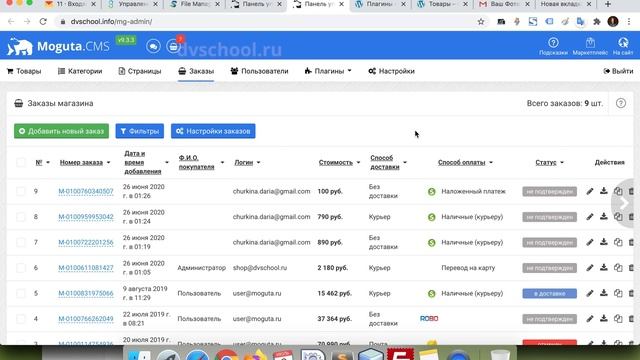Open a new browser tab with plus

pyautogui.click(x=608, y=4)
